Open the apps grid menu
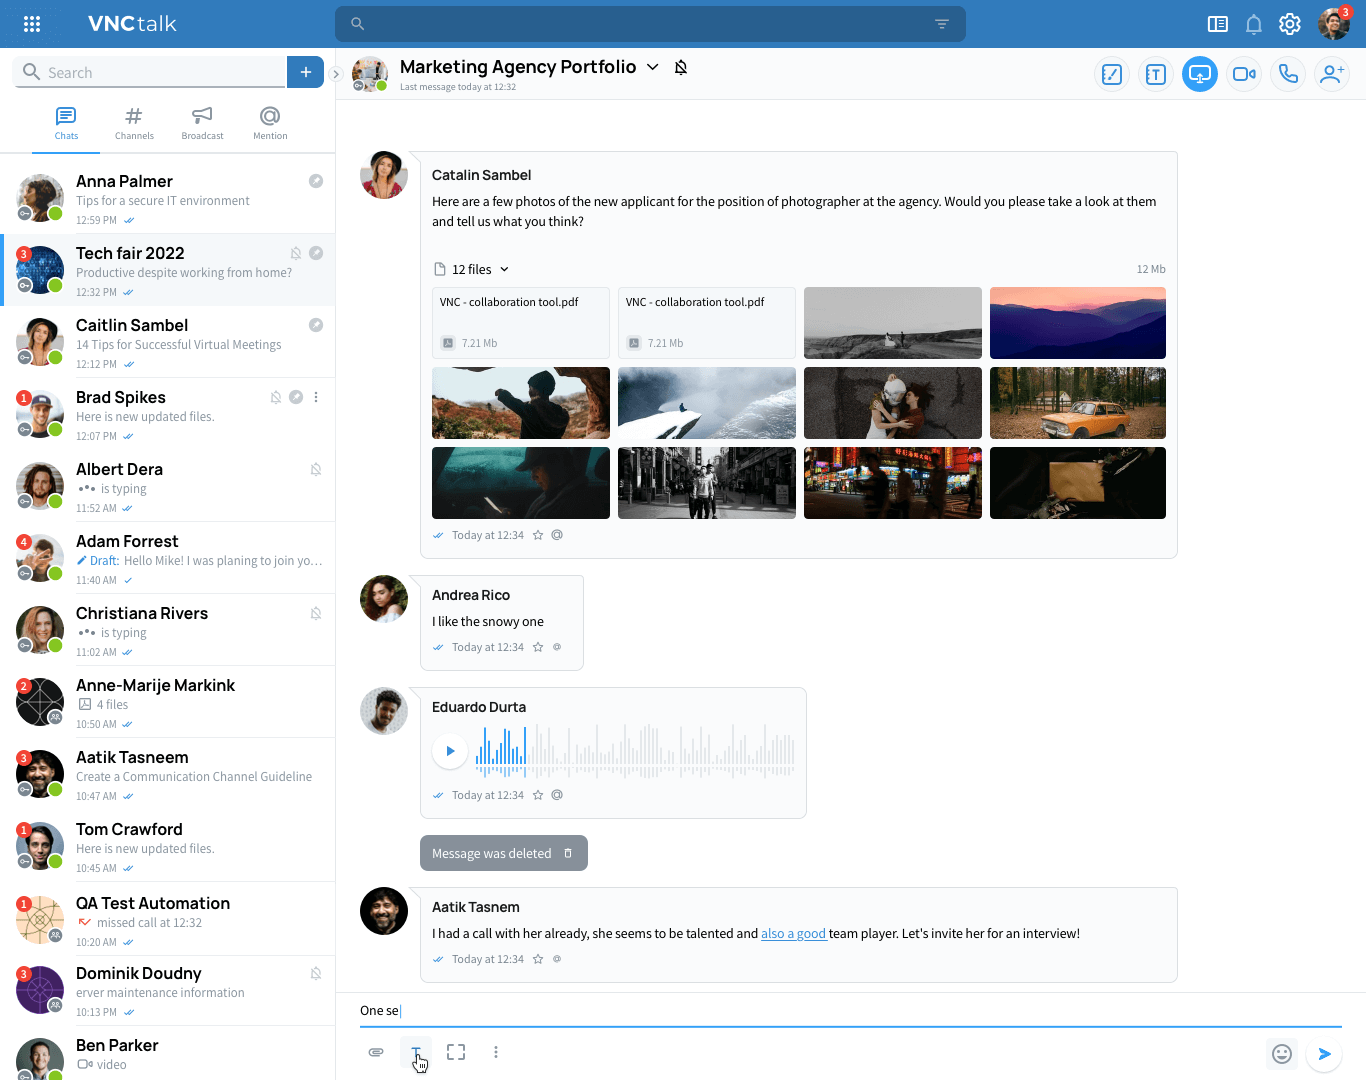 [x=32, y=24]
